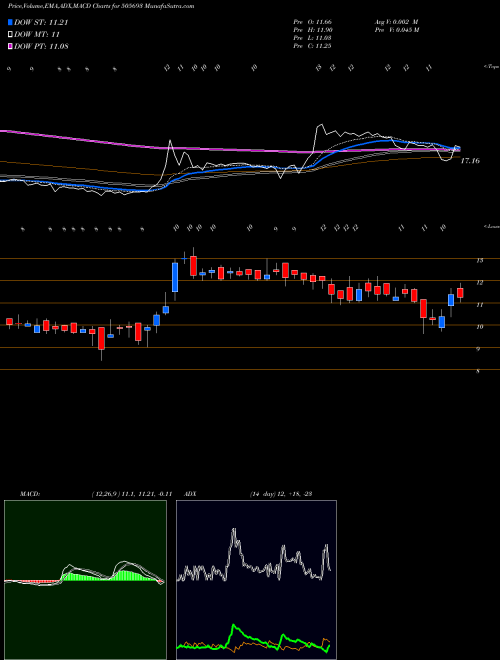Click the price axis label 12
This screenshot has height=660, width=500.
[x=479, y=283]
